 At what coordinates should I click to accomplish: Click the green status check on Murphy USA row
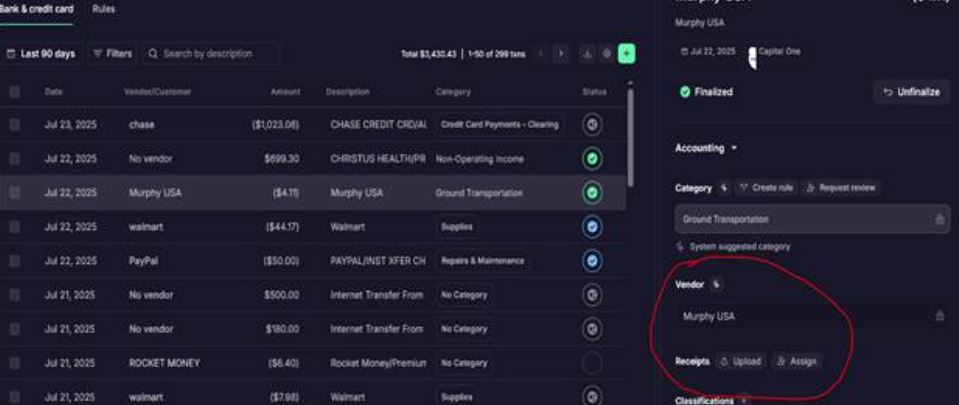click(x=591, y=193)
